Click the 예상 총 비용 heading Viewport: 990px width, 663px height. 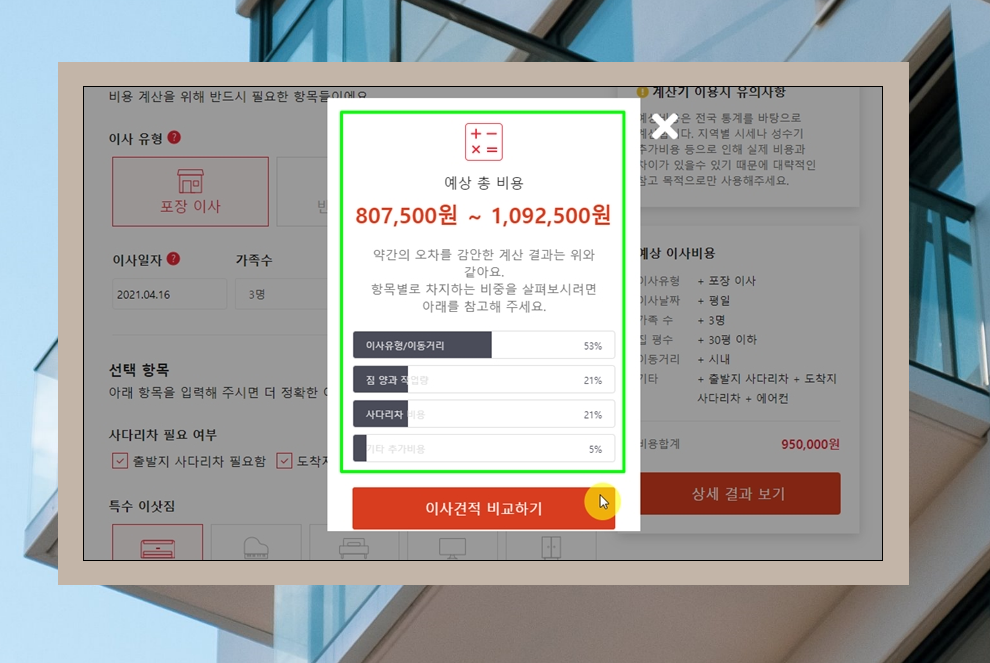484,183
